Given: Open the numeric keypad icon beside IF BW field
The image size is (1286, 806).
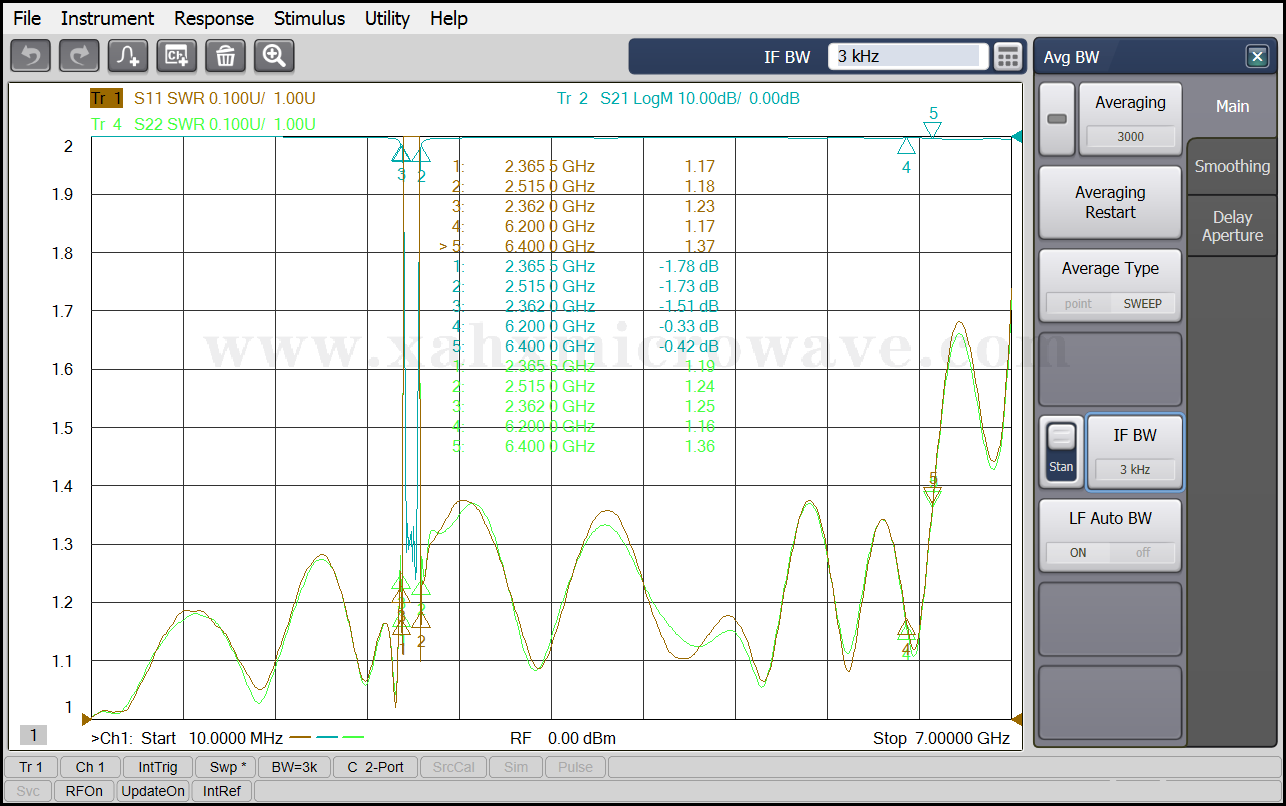Looking at the screenshot, I should (x=1008, y=57).
